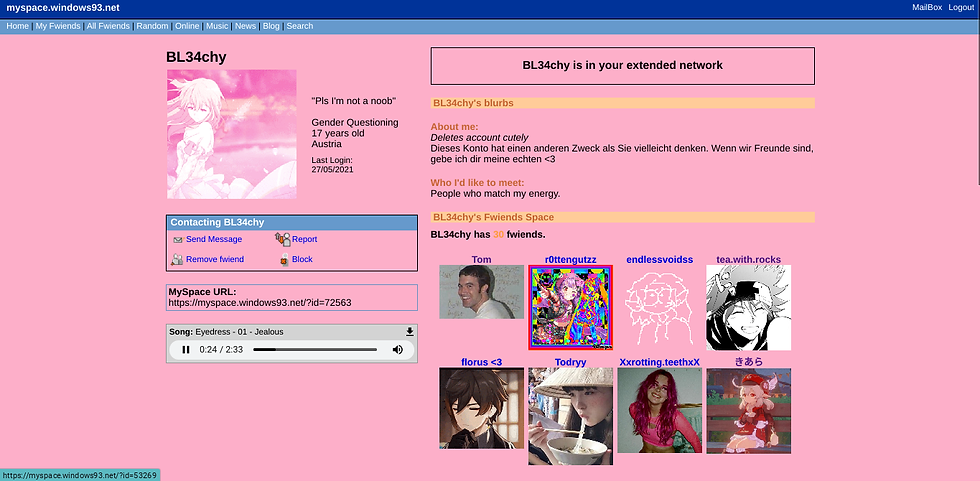Open florus <3 avatar image
Screen dimensions: 980x481
click(481, 408)
